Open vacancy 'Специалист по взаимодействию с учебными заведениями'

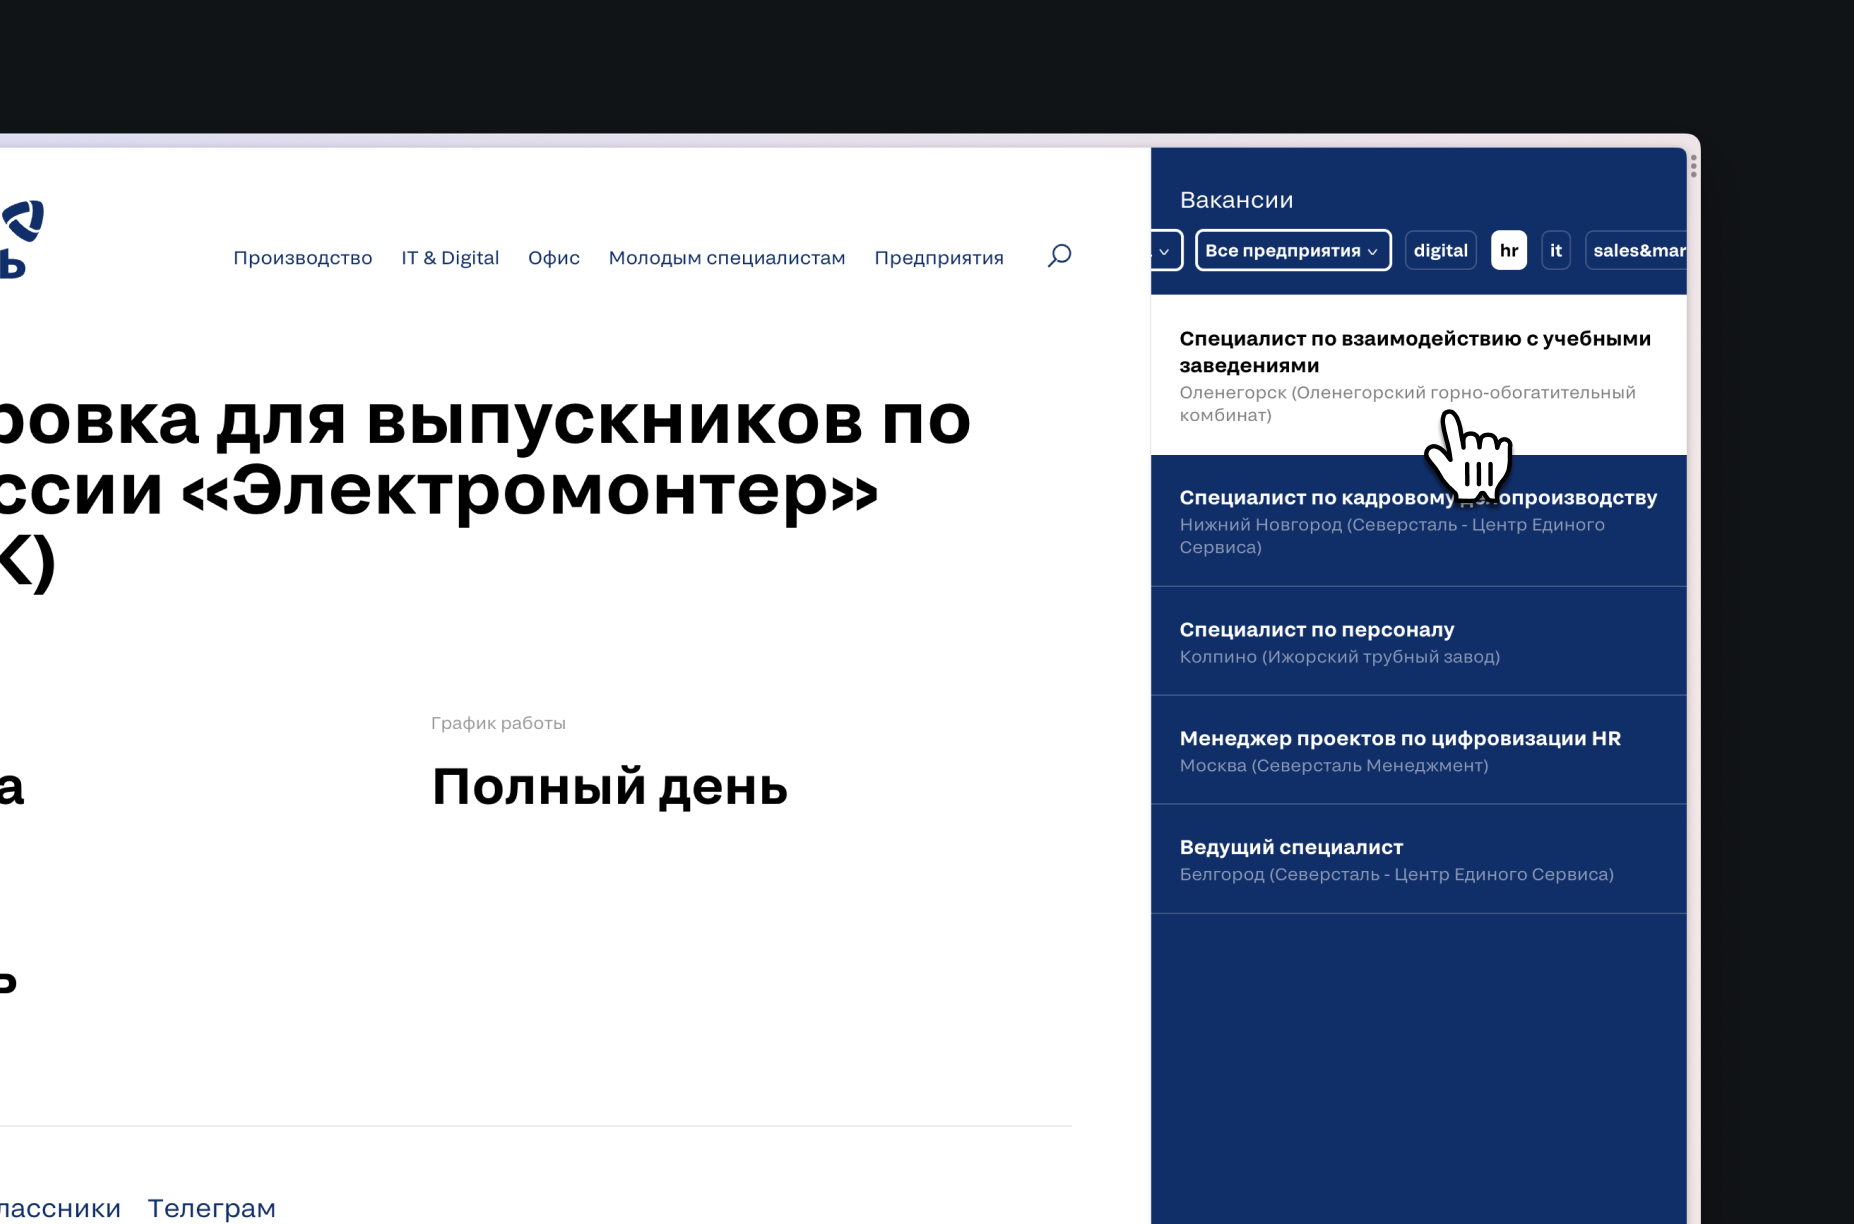(x=1414, y=352)
